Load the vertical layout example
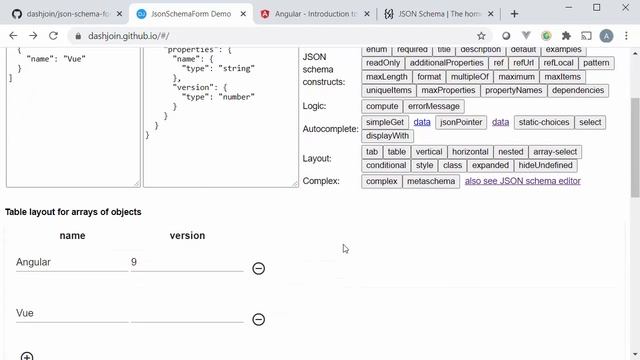640x360 pixels. pyautogui.click(x=429, y=152)
